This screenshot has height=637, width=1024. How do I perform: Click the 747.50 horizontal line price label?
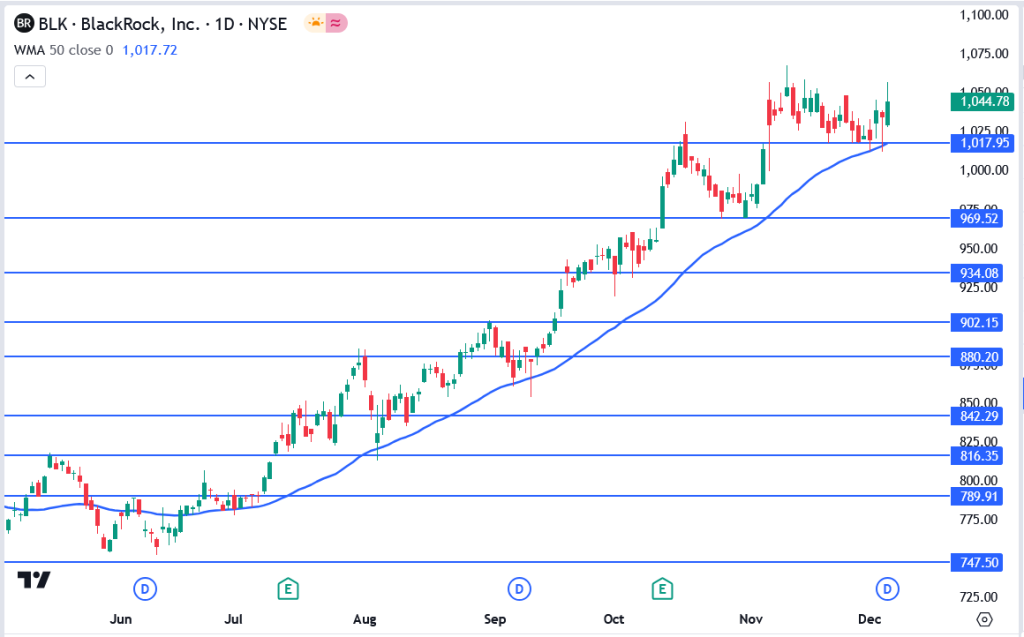pos(980,563)
